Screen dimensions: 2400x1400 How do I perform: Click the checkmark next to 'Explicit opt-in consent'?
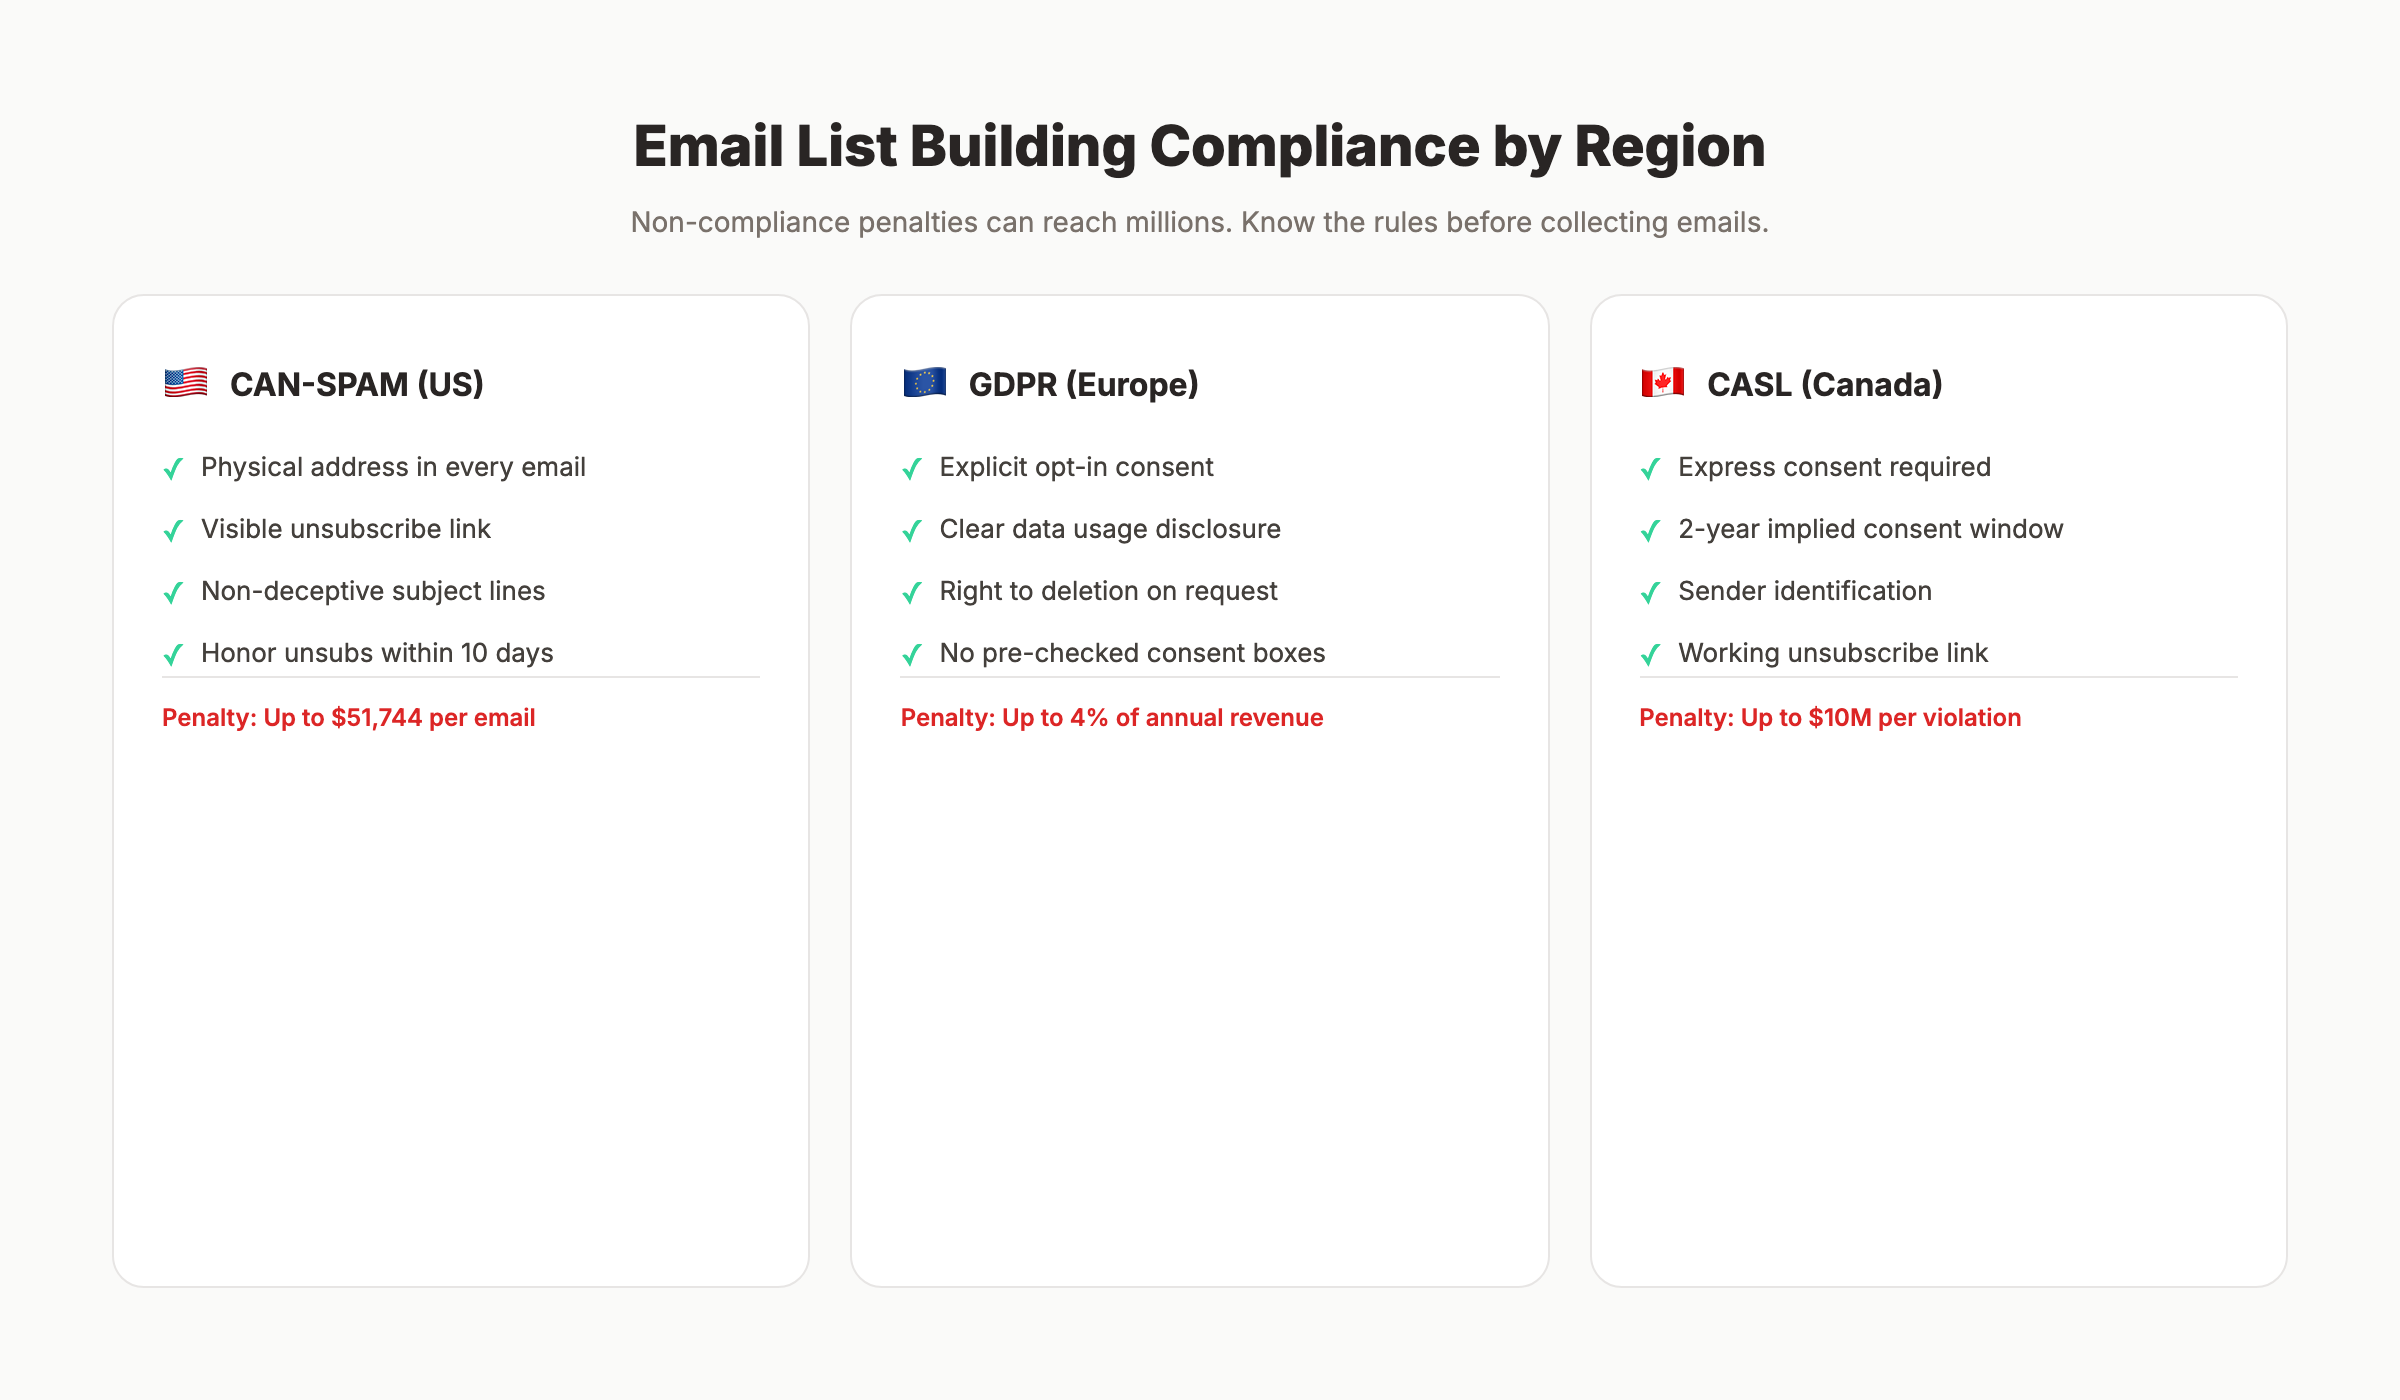911,469
